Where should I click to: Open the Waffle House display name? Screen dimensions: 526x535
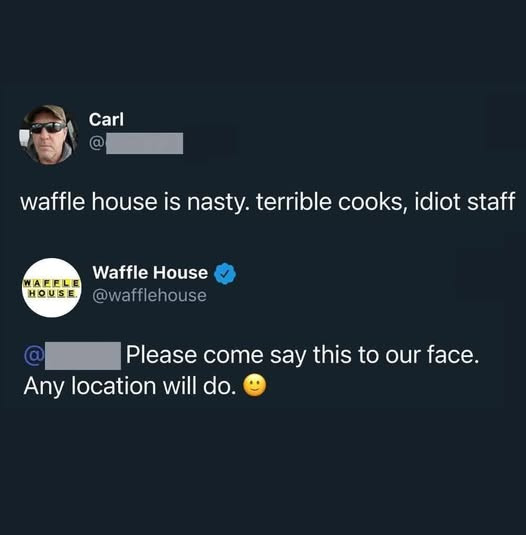click(x=150, y=273)
